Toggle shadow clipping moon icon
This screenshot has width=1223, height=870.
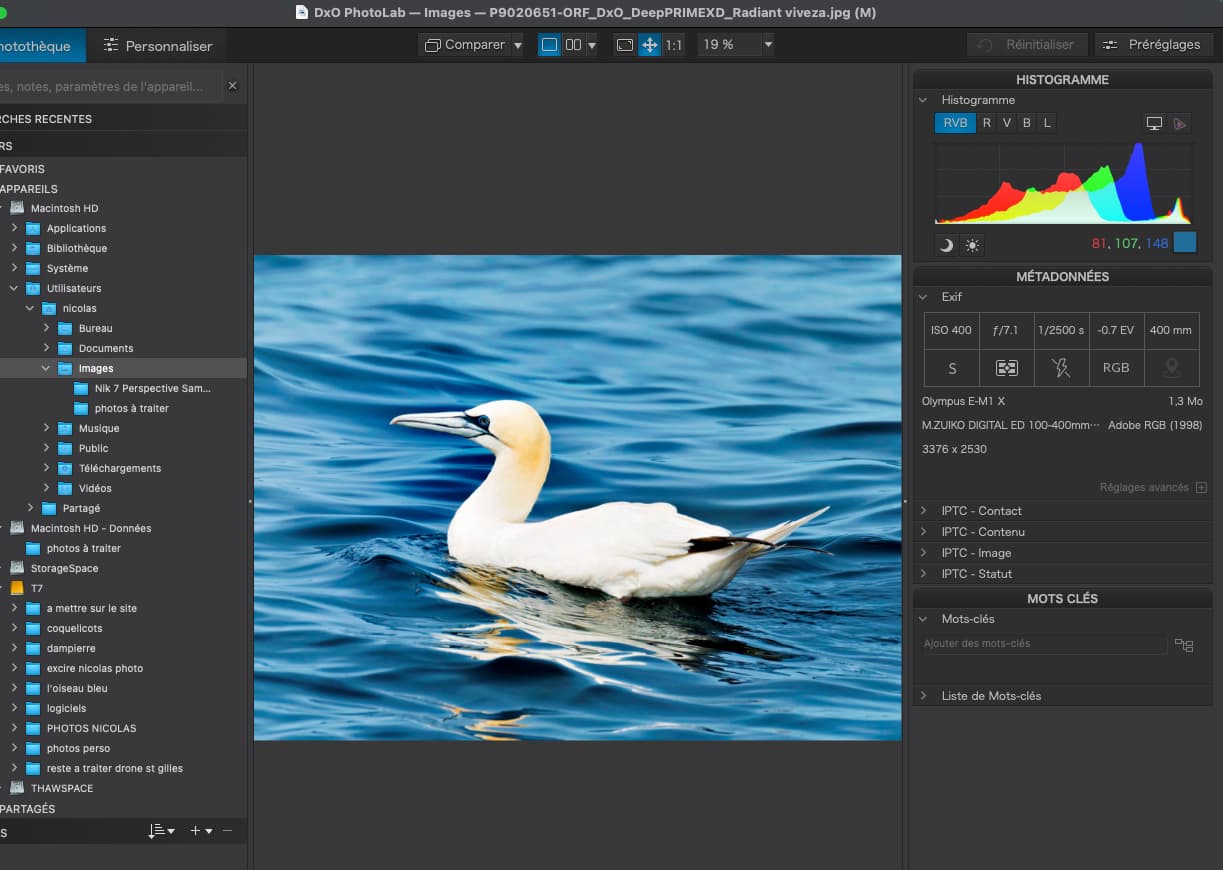[x=946, y=245]
